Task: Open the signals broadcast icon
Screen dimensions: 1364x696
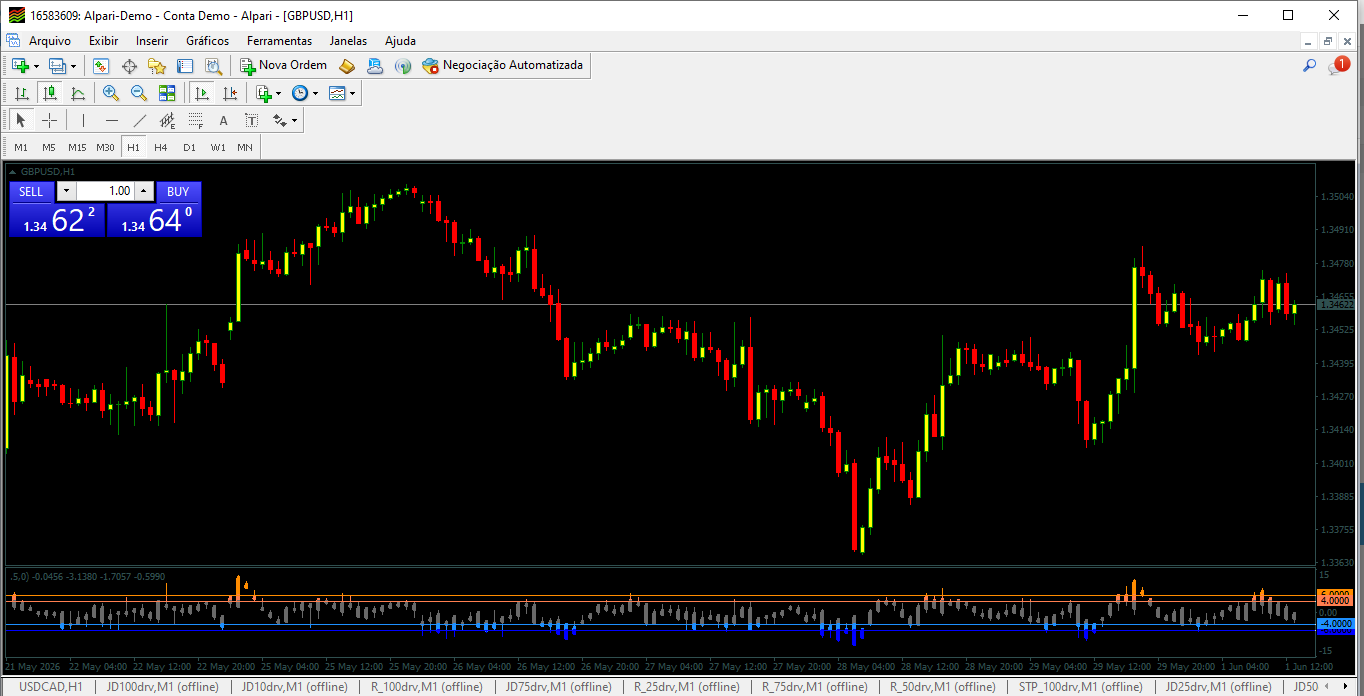Action: point(403,66)
